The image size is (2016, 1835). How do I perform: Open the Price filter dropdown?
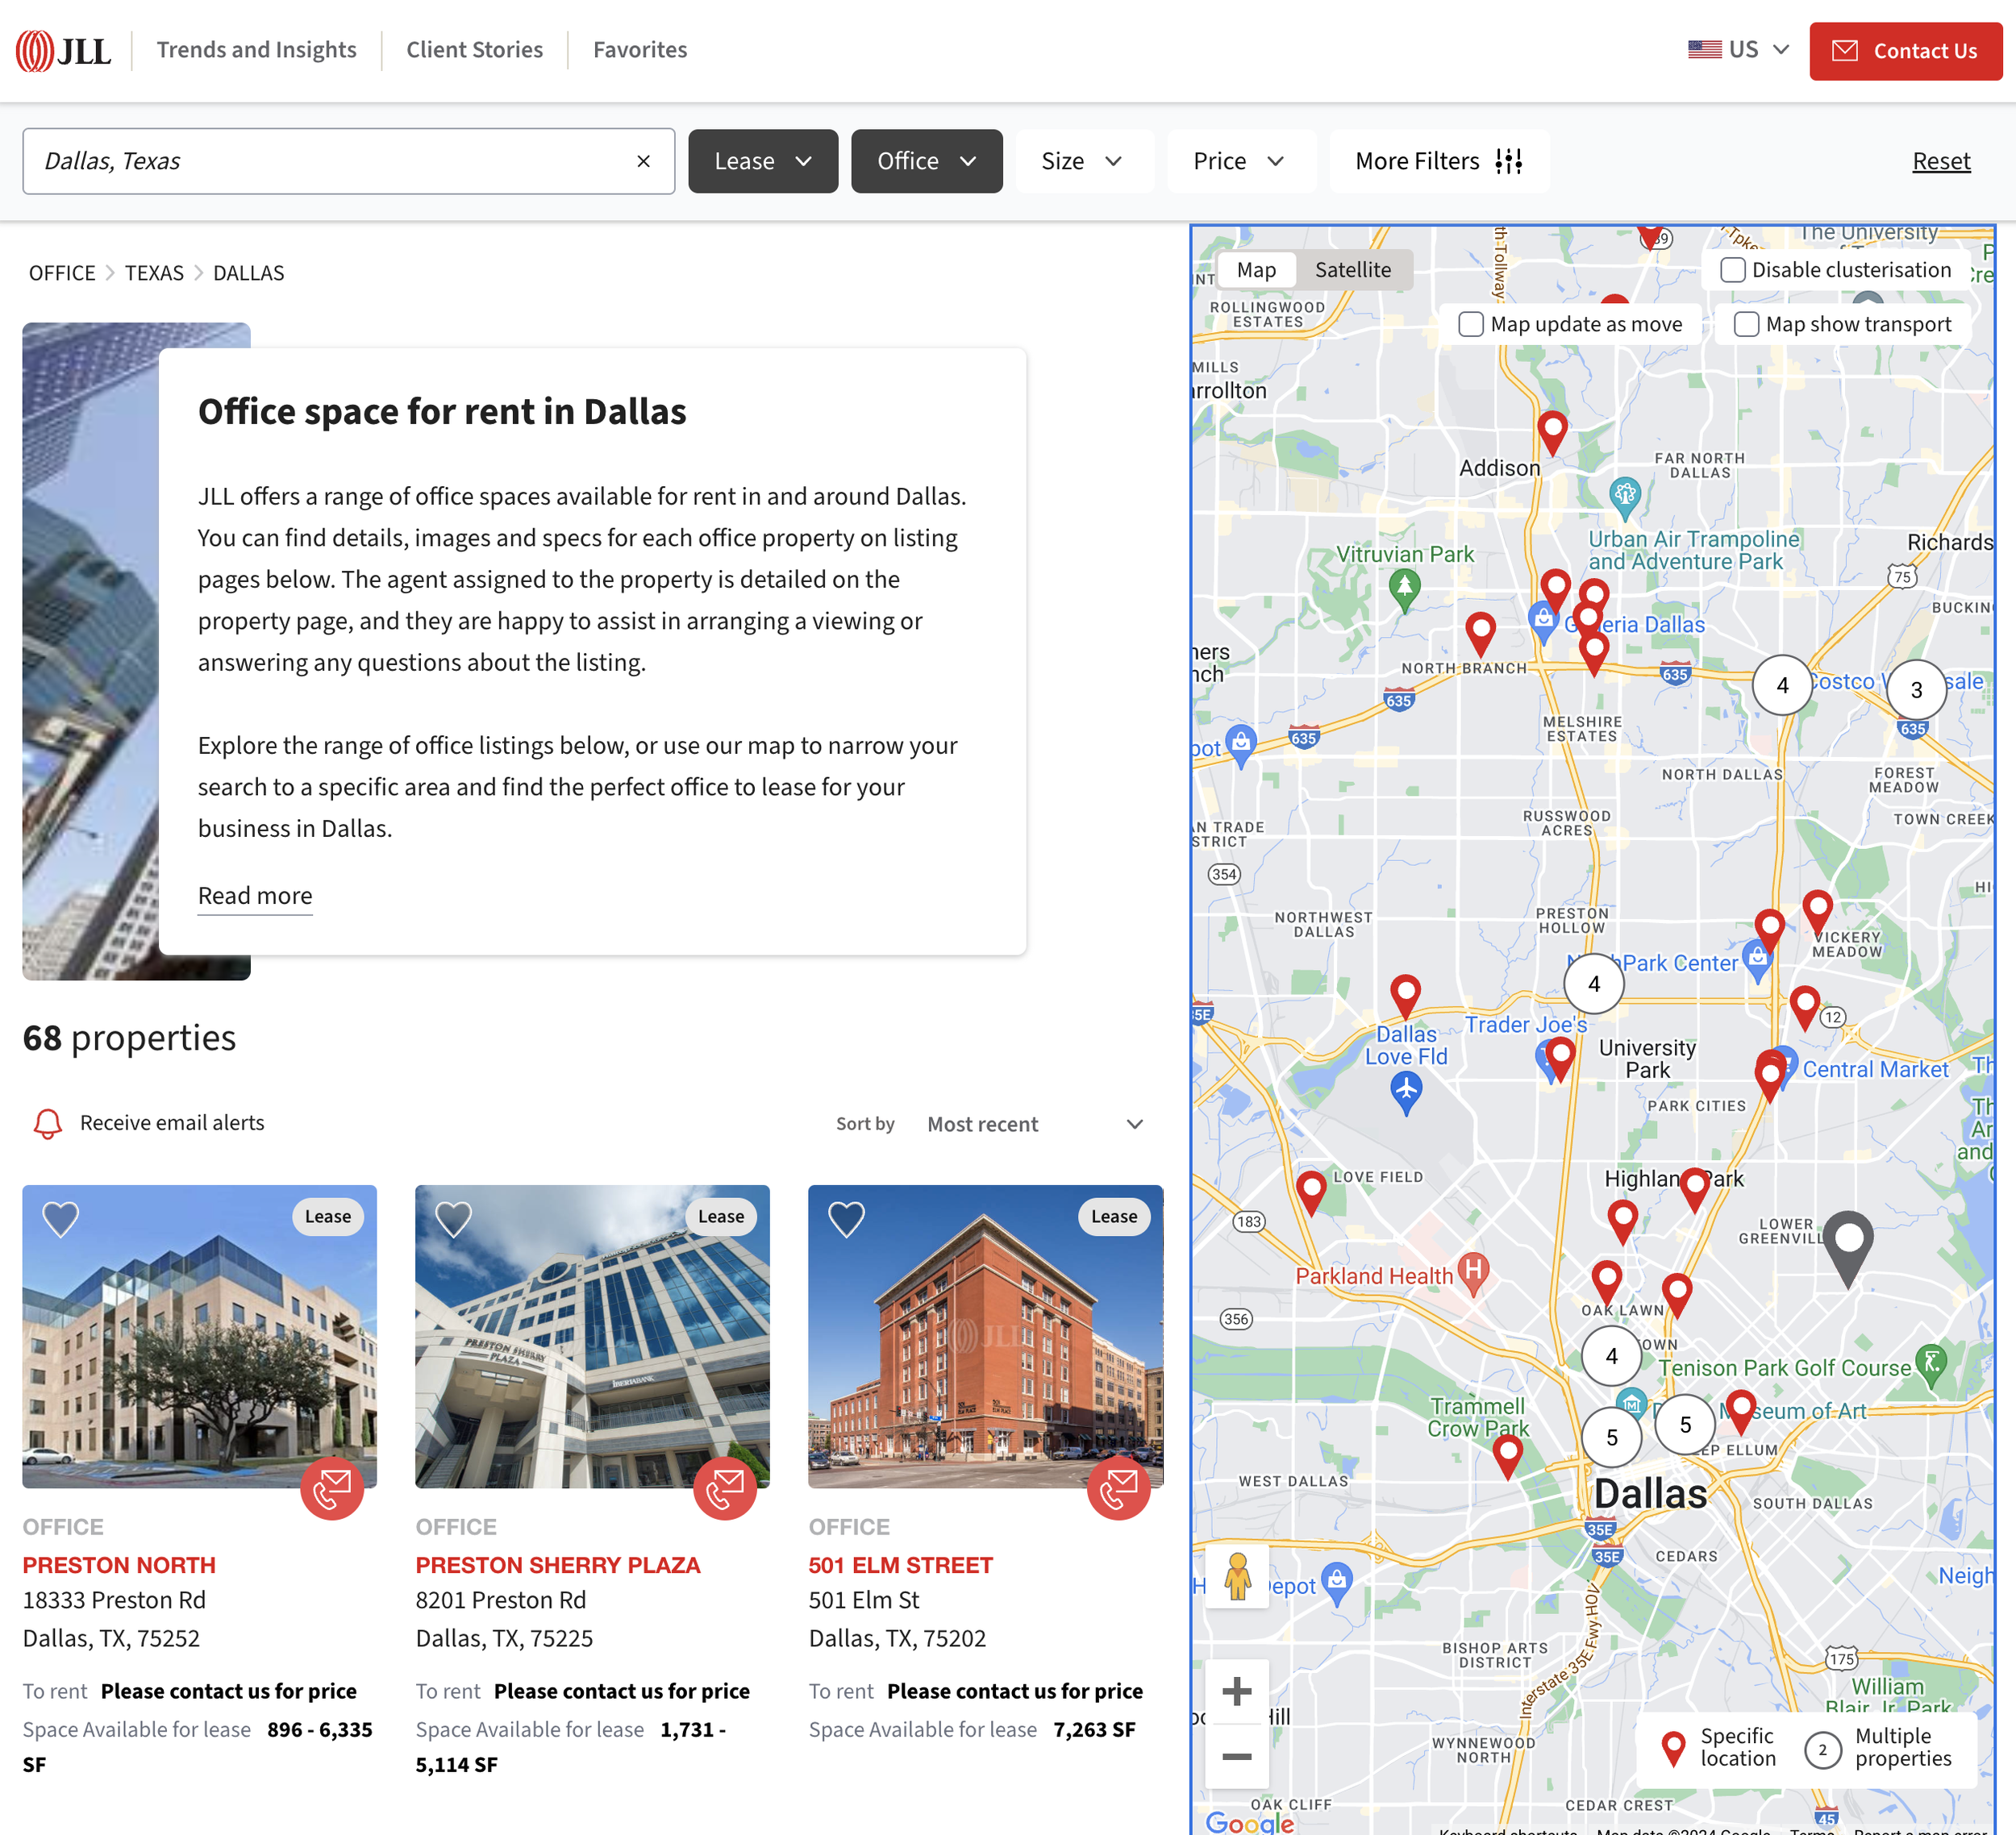point(1239,161)
